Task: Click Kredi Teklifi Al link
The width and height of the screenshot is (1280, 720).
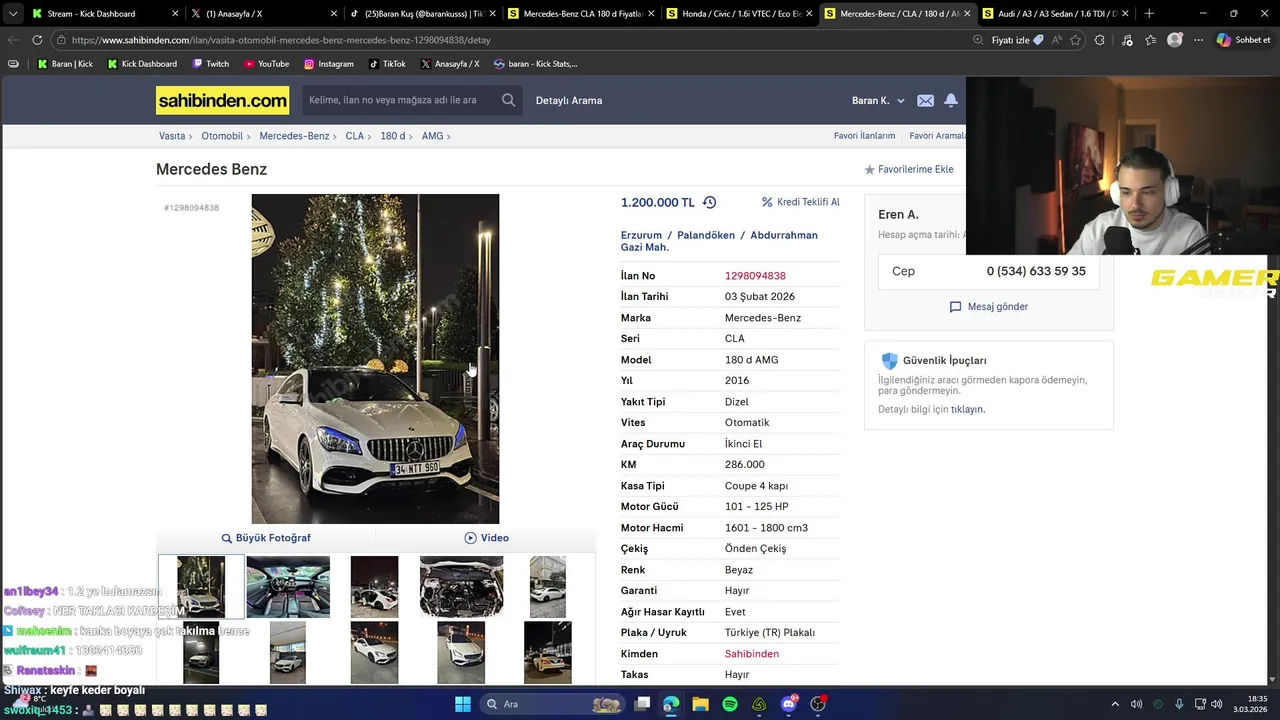Action: coord(801,202)
